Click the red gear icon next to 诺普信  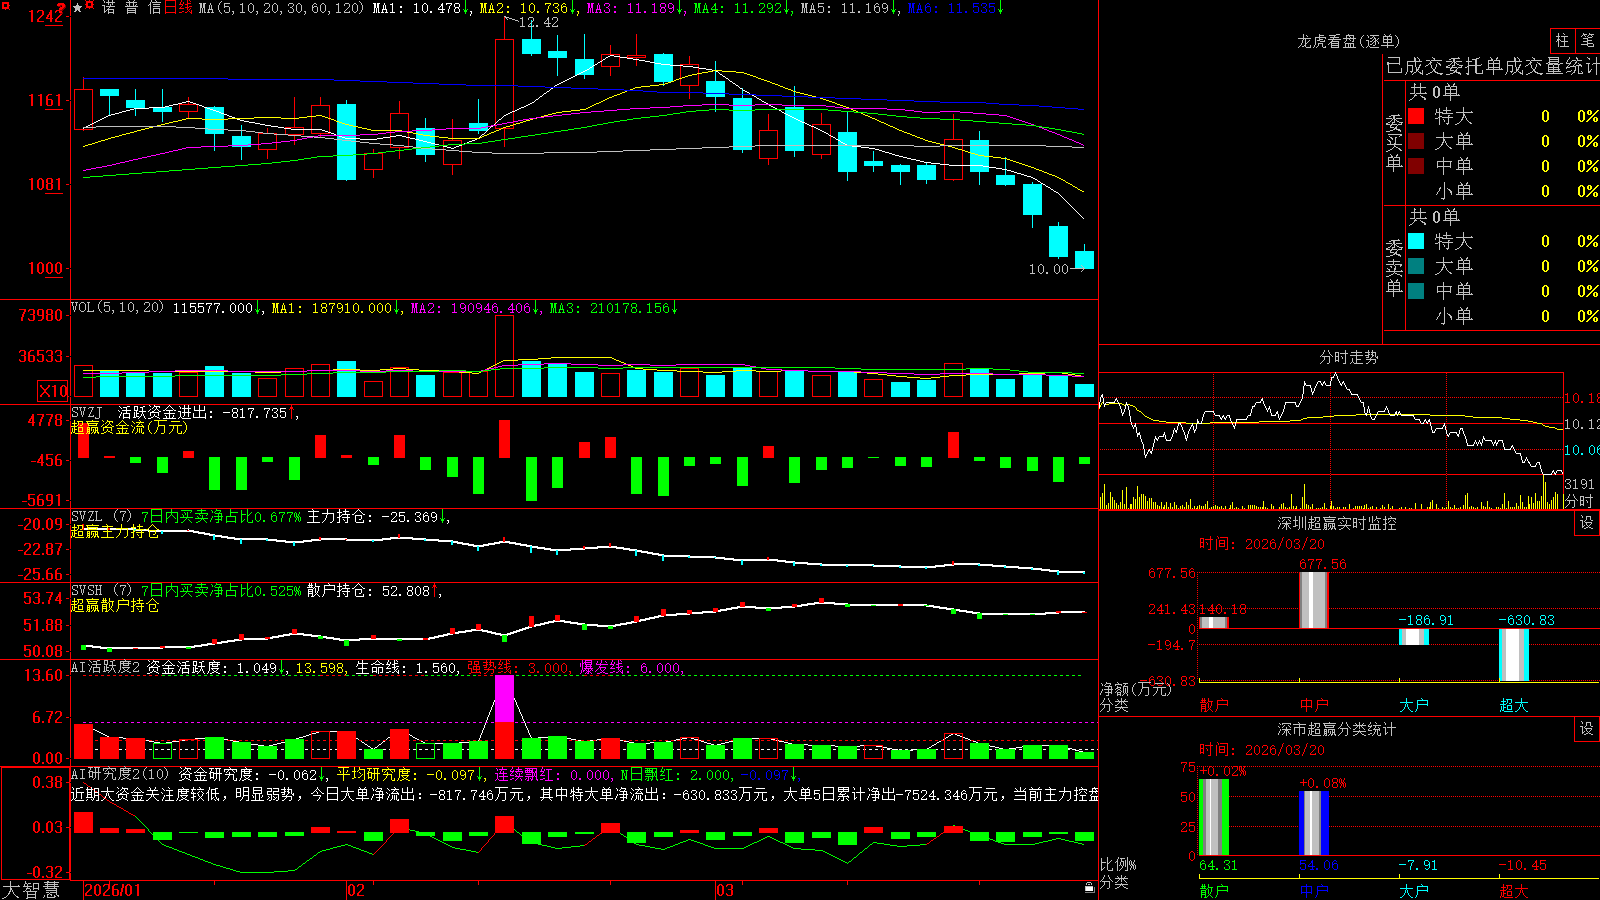90,6
